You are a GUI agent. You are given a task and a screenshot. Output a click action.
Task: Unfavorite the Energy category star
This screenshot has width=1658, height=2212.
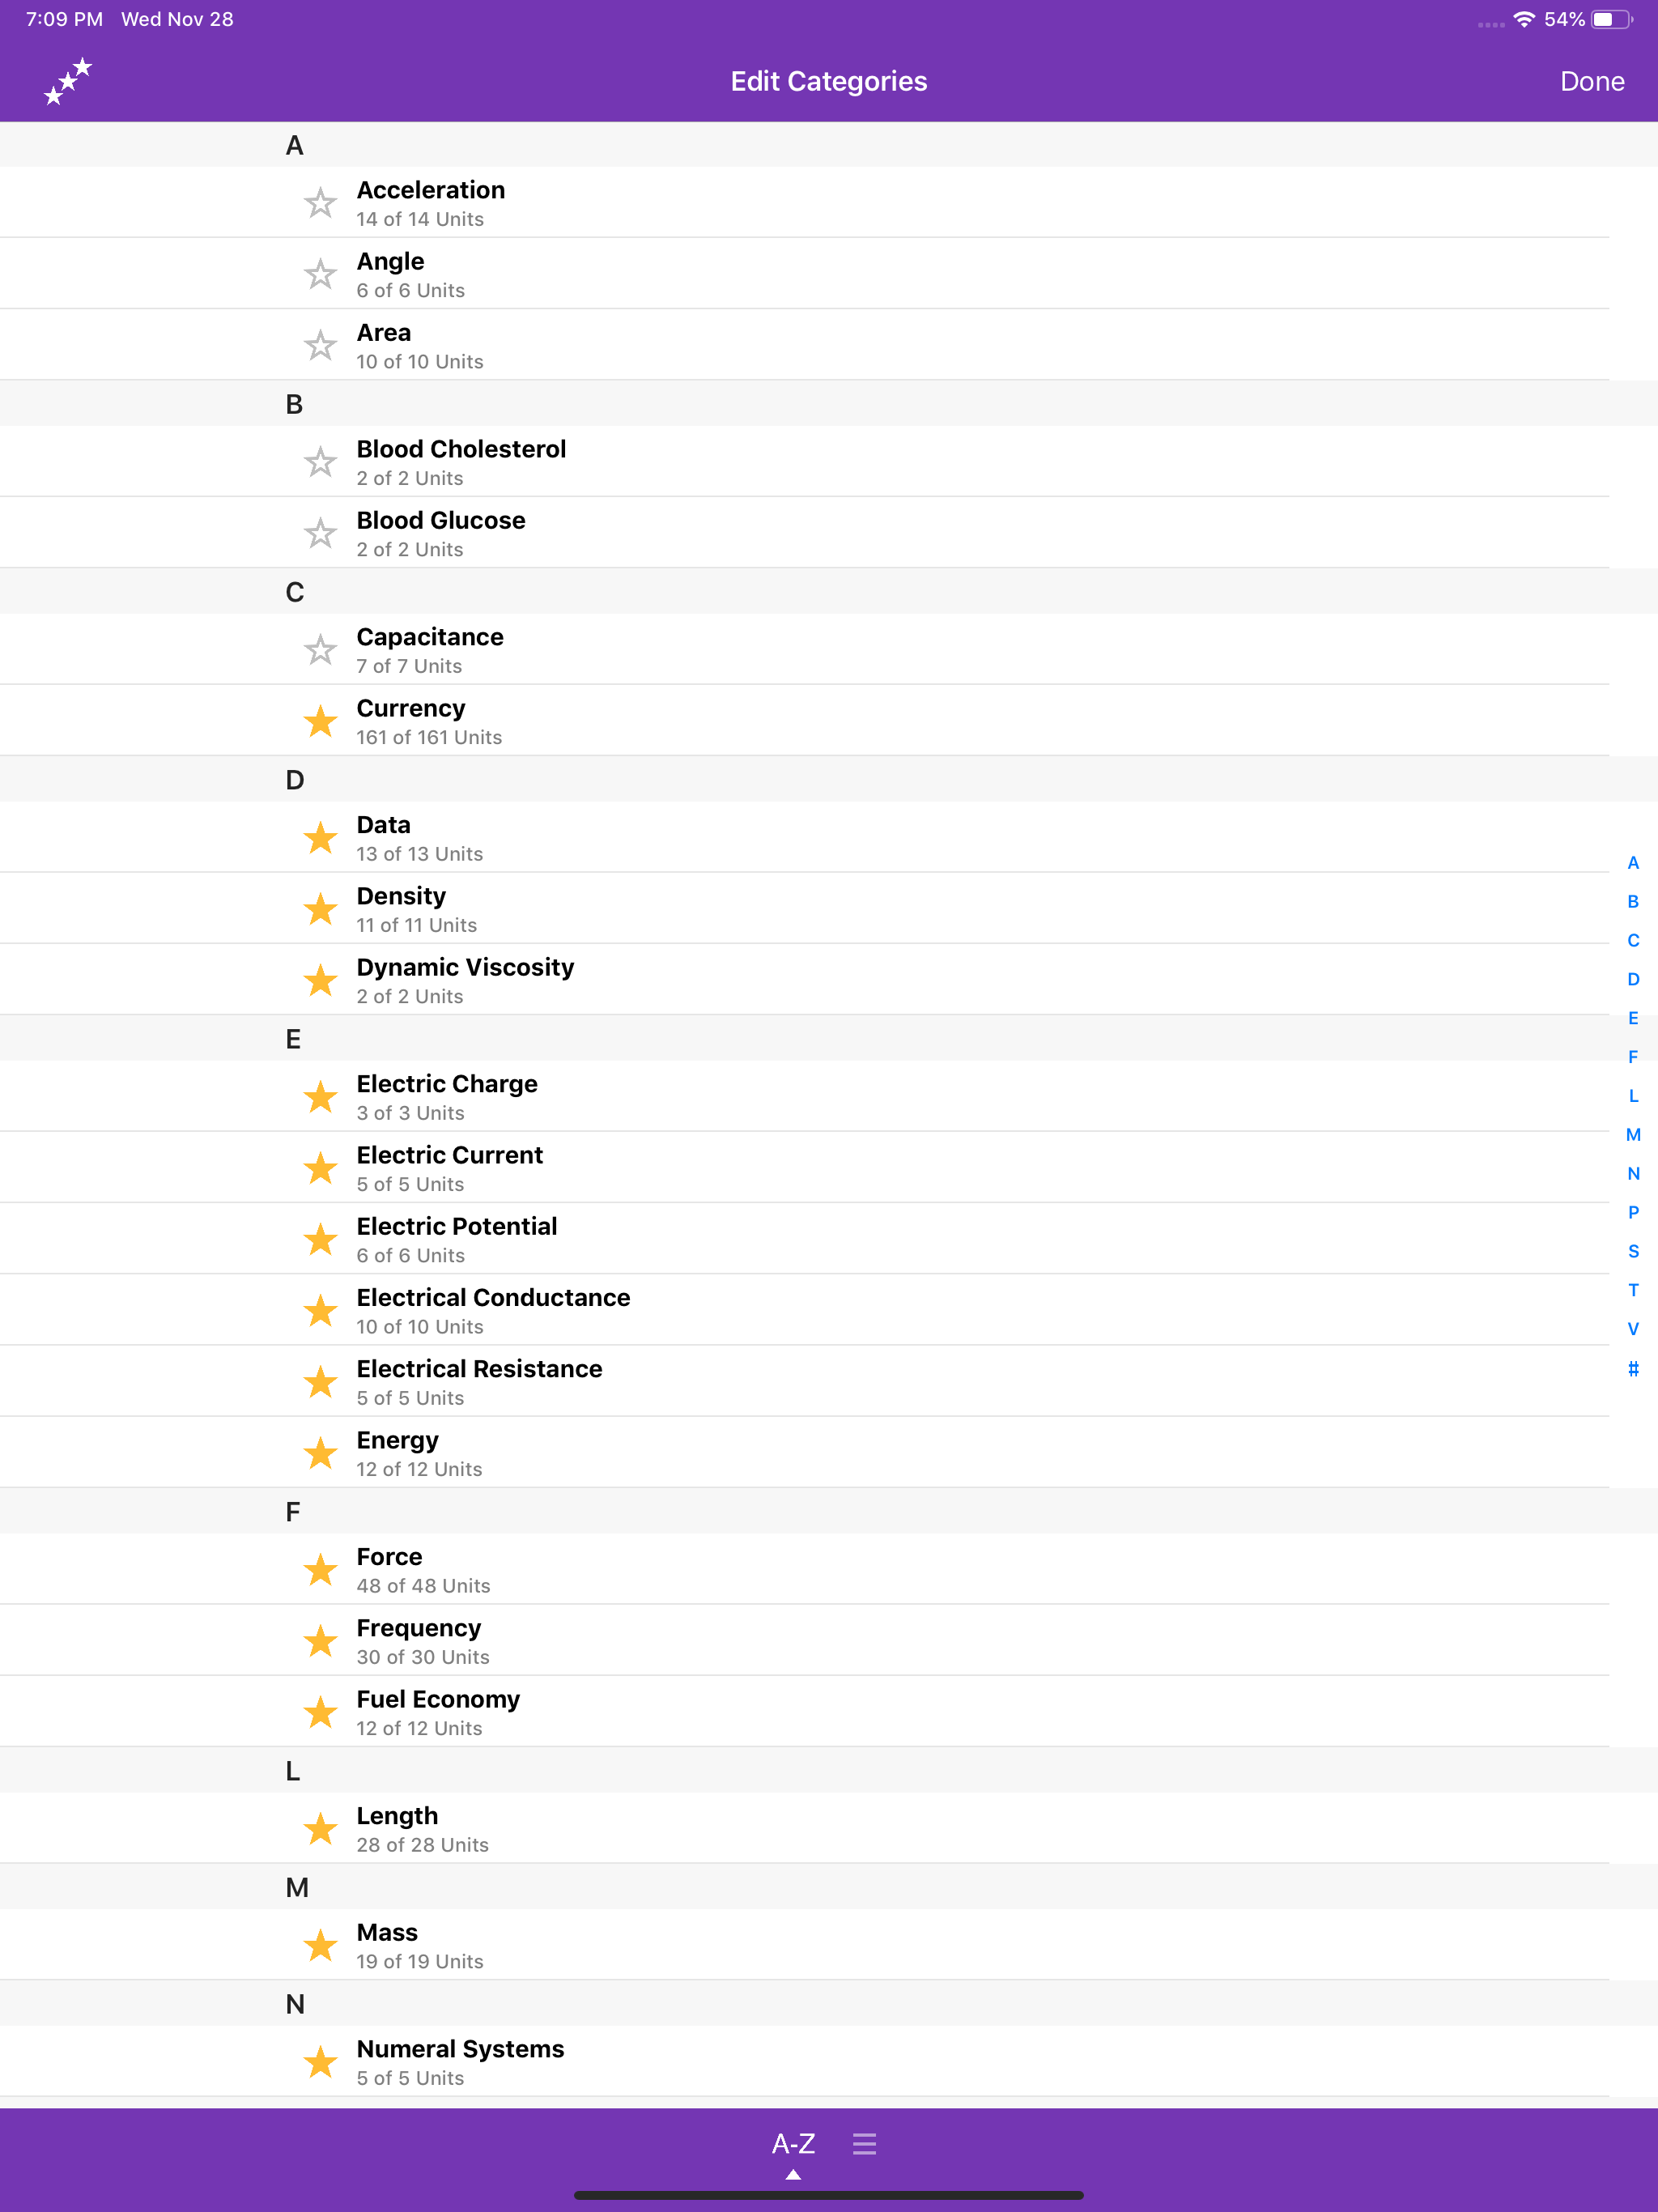320,1453
